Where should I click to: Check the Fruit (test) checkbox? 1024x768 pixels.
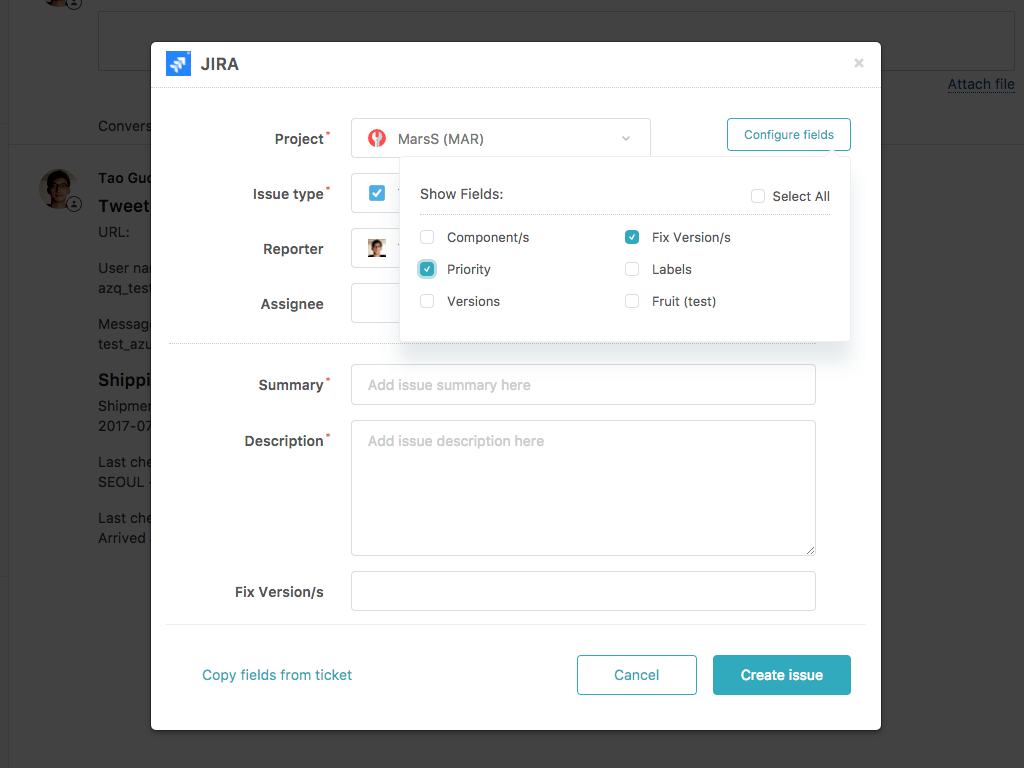pos(632,301)
